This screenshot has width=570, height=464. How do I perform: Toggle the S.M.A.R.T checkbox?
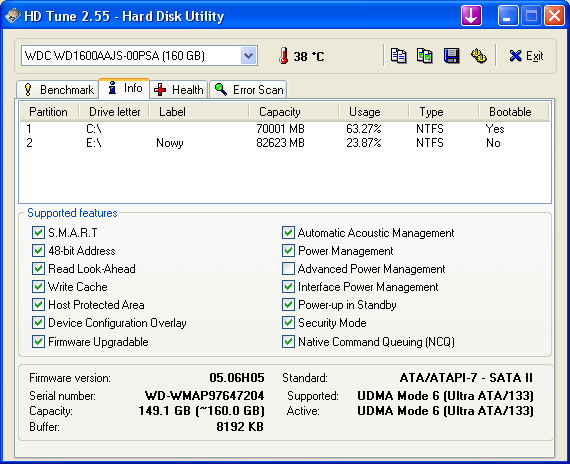38,232
